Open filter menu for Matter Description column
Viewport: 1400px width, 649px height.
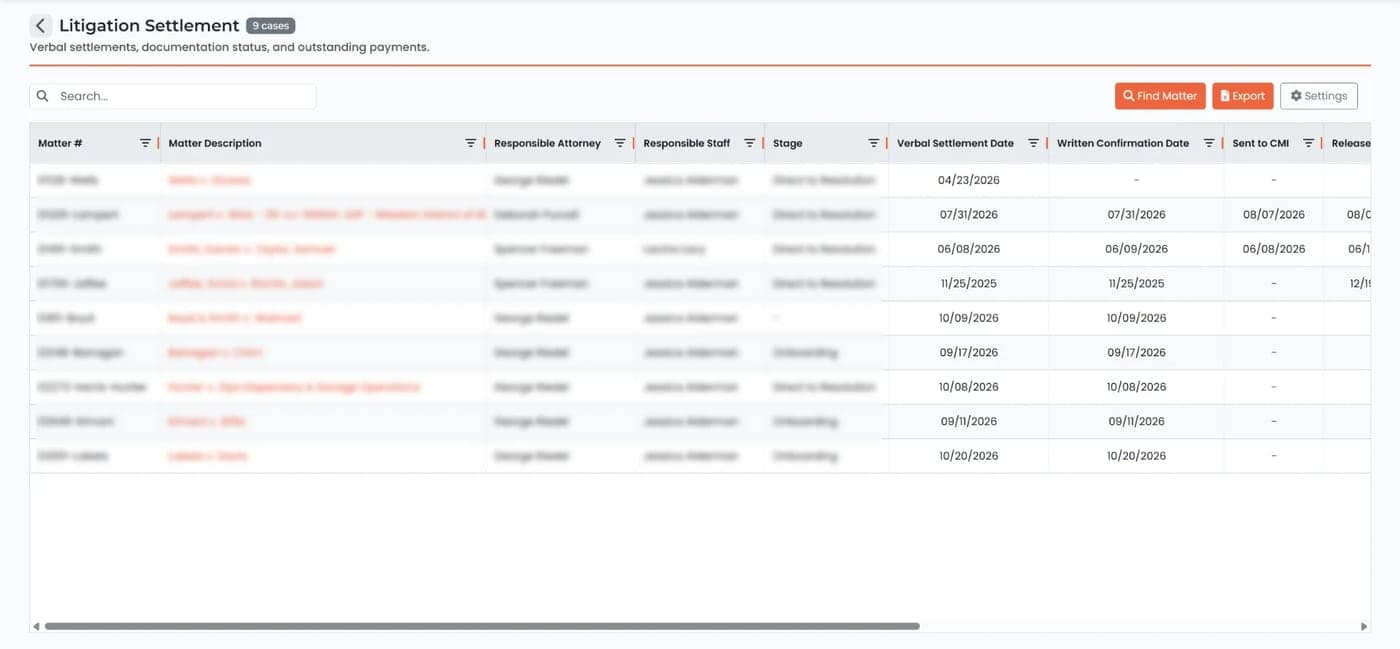pos(471,143)
